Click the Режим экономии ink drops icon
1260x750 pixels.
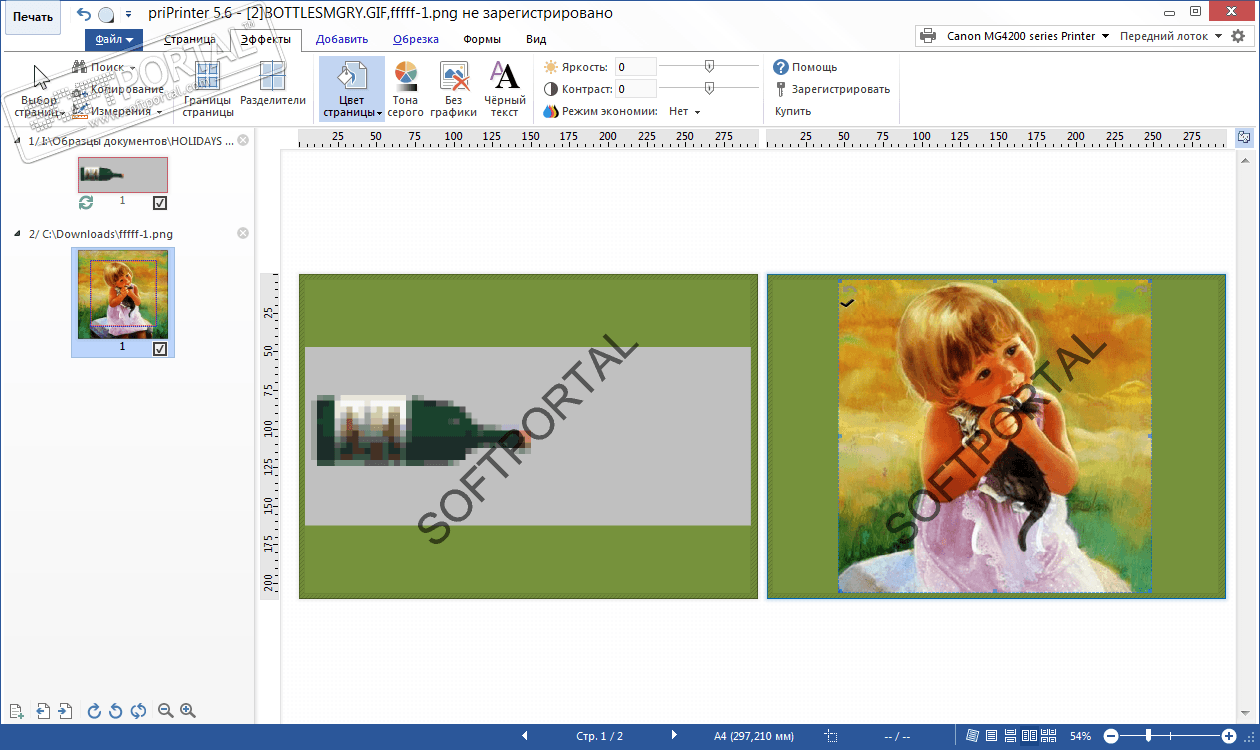550,111
